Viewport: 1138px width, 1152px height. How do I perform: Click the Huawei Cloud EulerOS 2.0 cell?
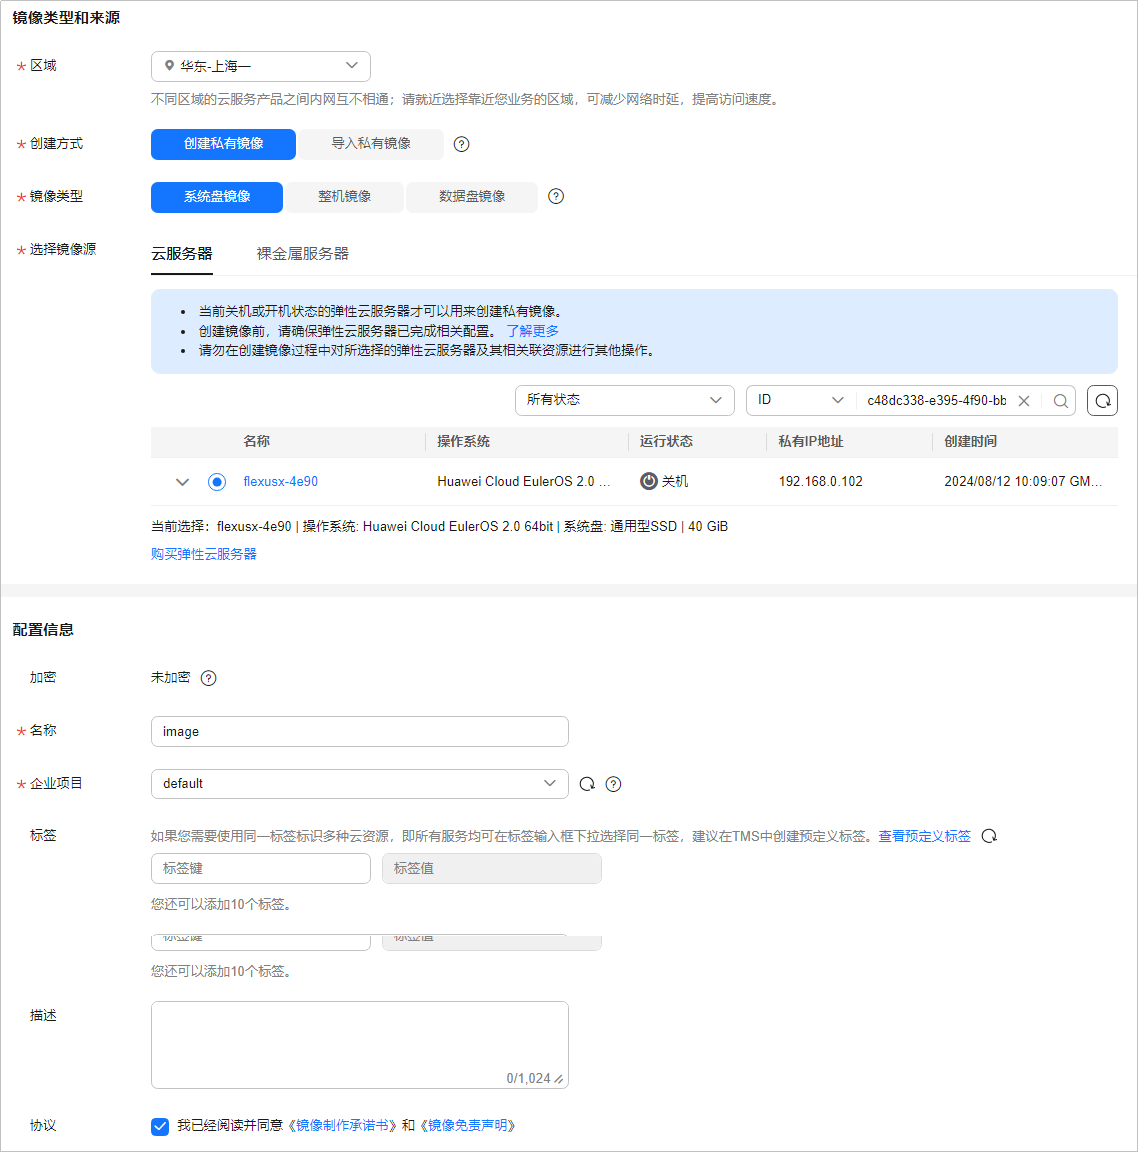tap(524, 482)
